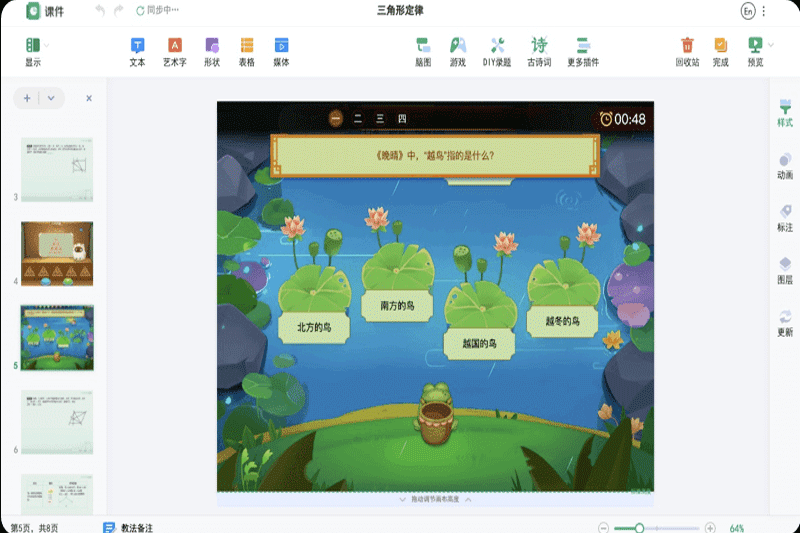Open the 回收站 recycle bin
Viewport: 800px width, 533px height.
(687, 52)
